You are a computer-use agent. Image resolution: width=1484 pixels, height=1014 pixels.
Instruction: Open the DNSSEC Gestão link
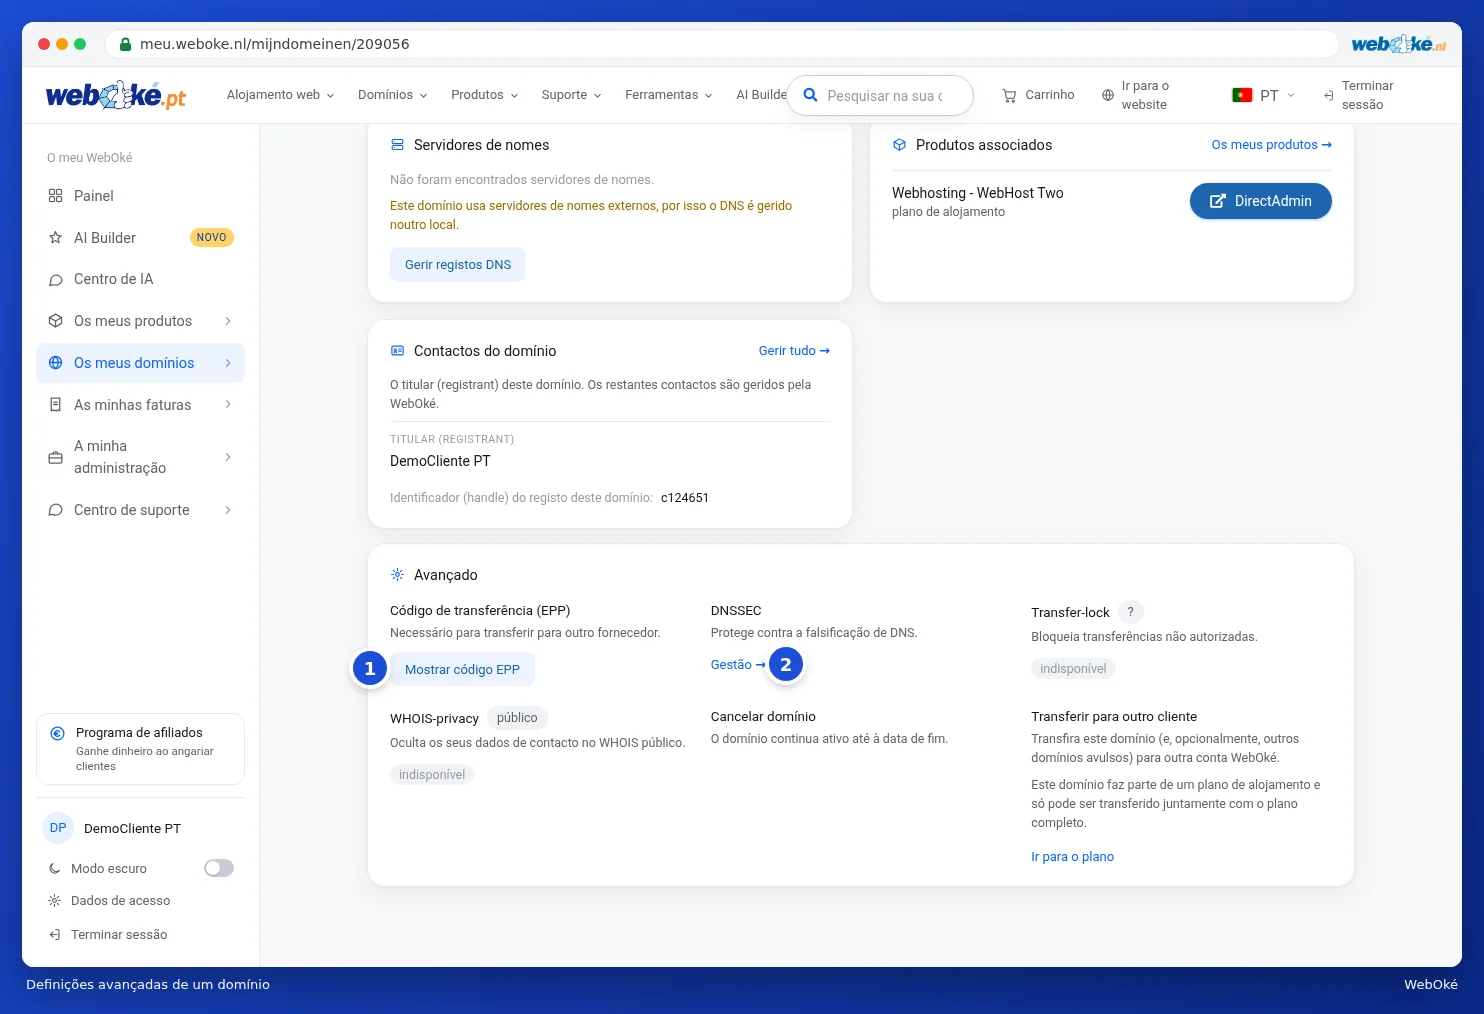[738, 665]
